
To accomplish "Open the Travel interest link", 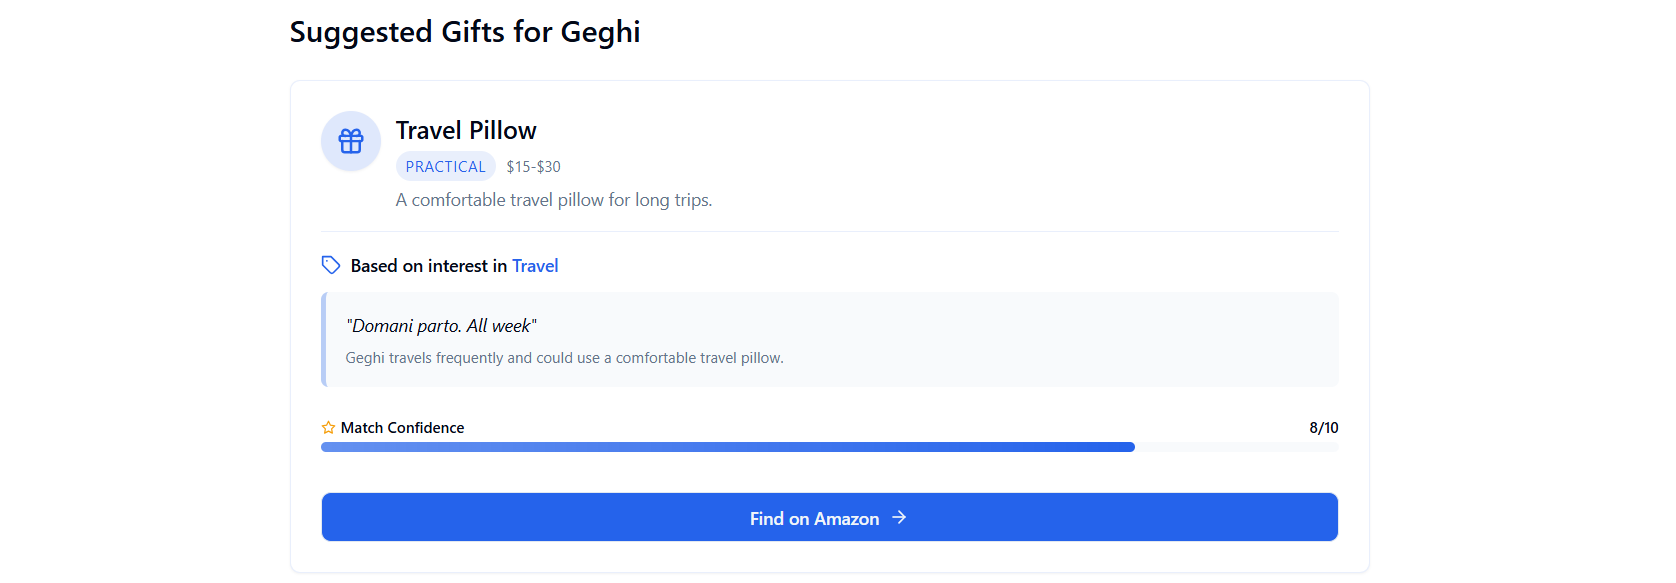I will pos(535,266).
